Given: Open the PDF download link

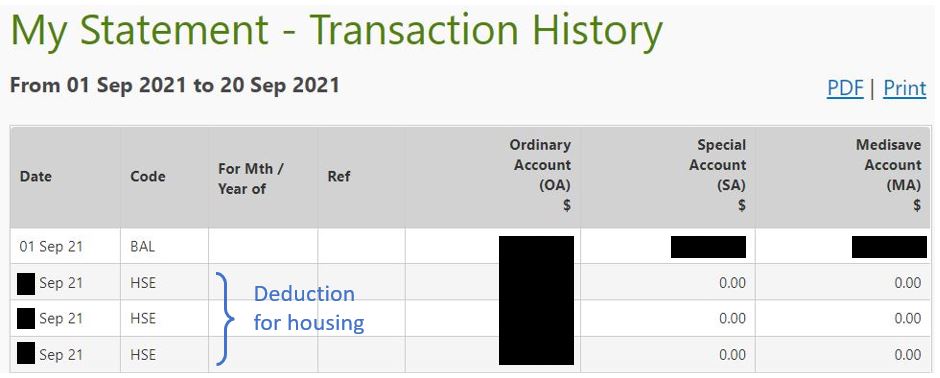Looking at the screenshot, I should pyautogui.click(x=845, y=88).
